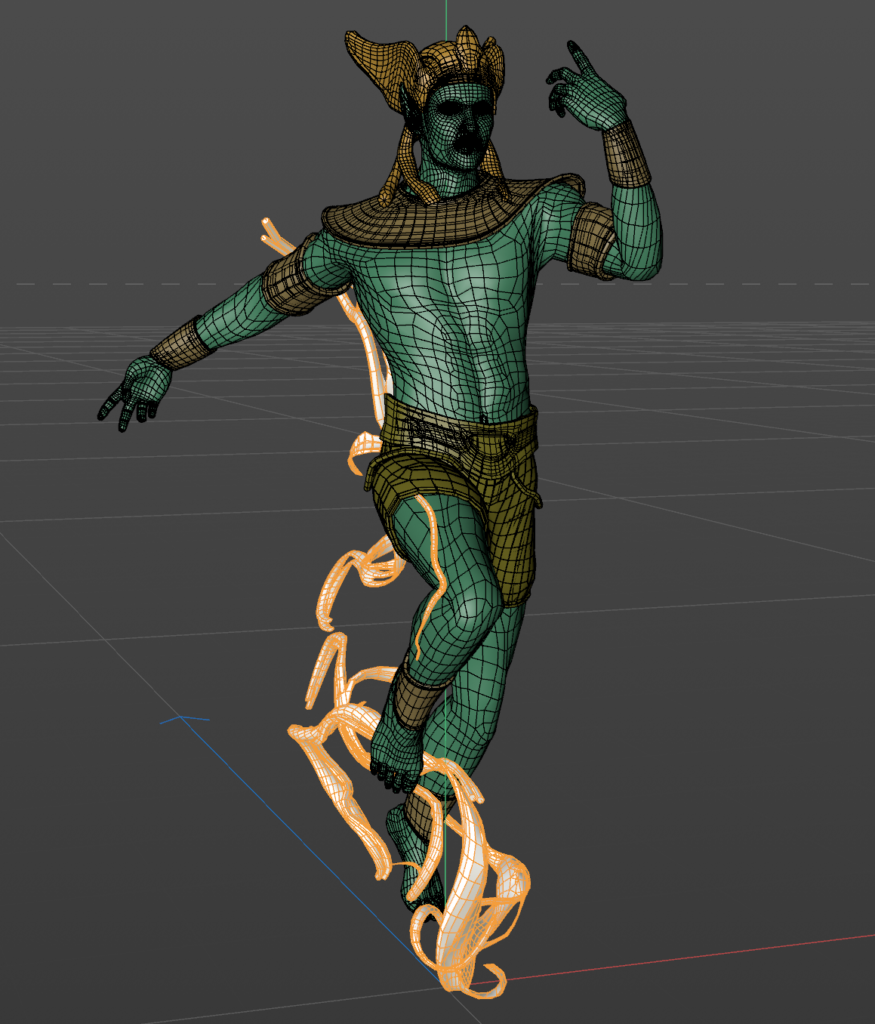Click the outstretched hand on the left
Screen dimensions: 875x1024
pos(135,389)
